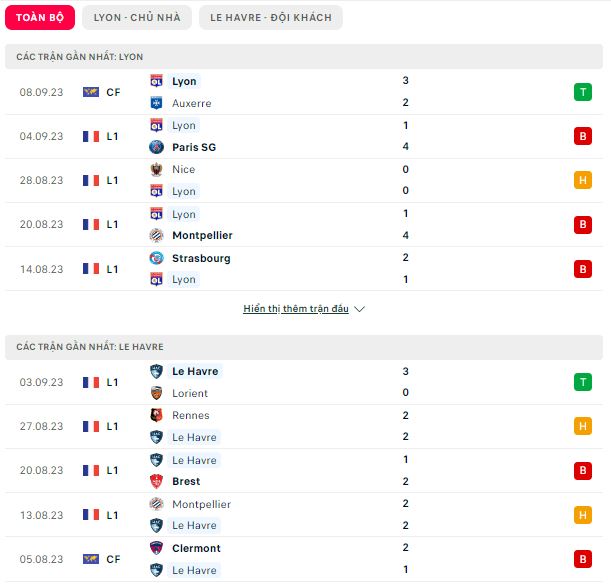Click the Nice club crest icon
Image resolution: width=611 pixels, height=584 pixels.
[x=156, y=169]
